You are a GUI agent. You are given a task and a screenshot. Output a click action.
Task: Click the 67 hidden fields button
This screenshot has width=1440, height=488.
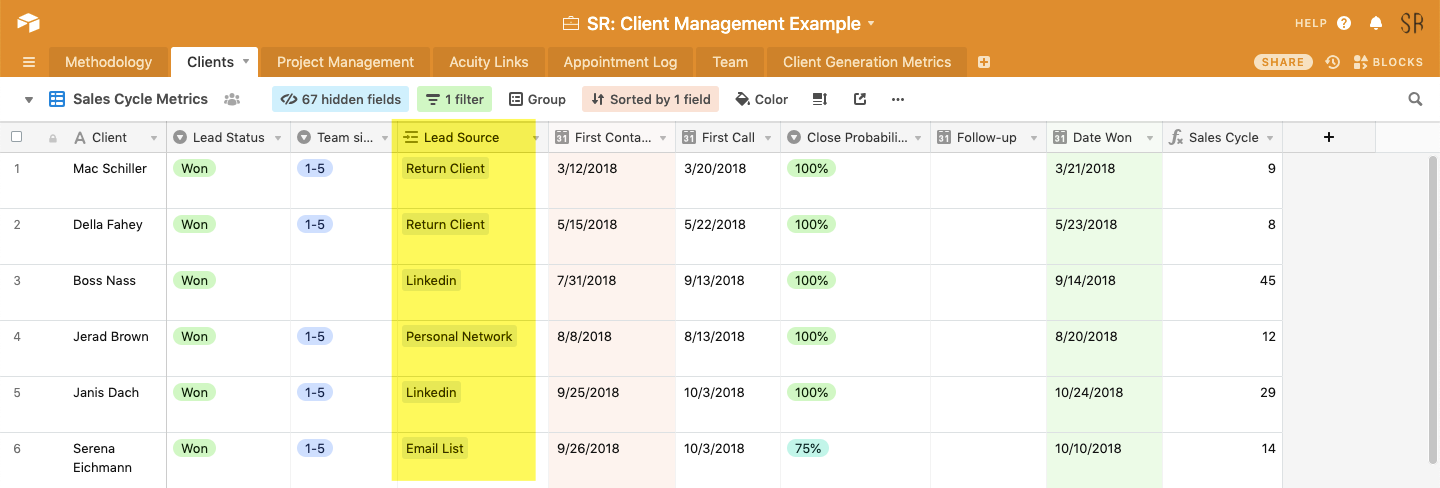pyautogui.click(x=340, y=99)
